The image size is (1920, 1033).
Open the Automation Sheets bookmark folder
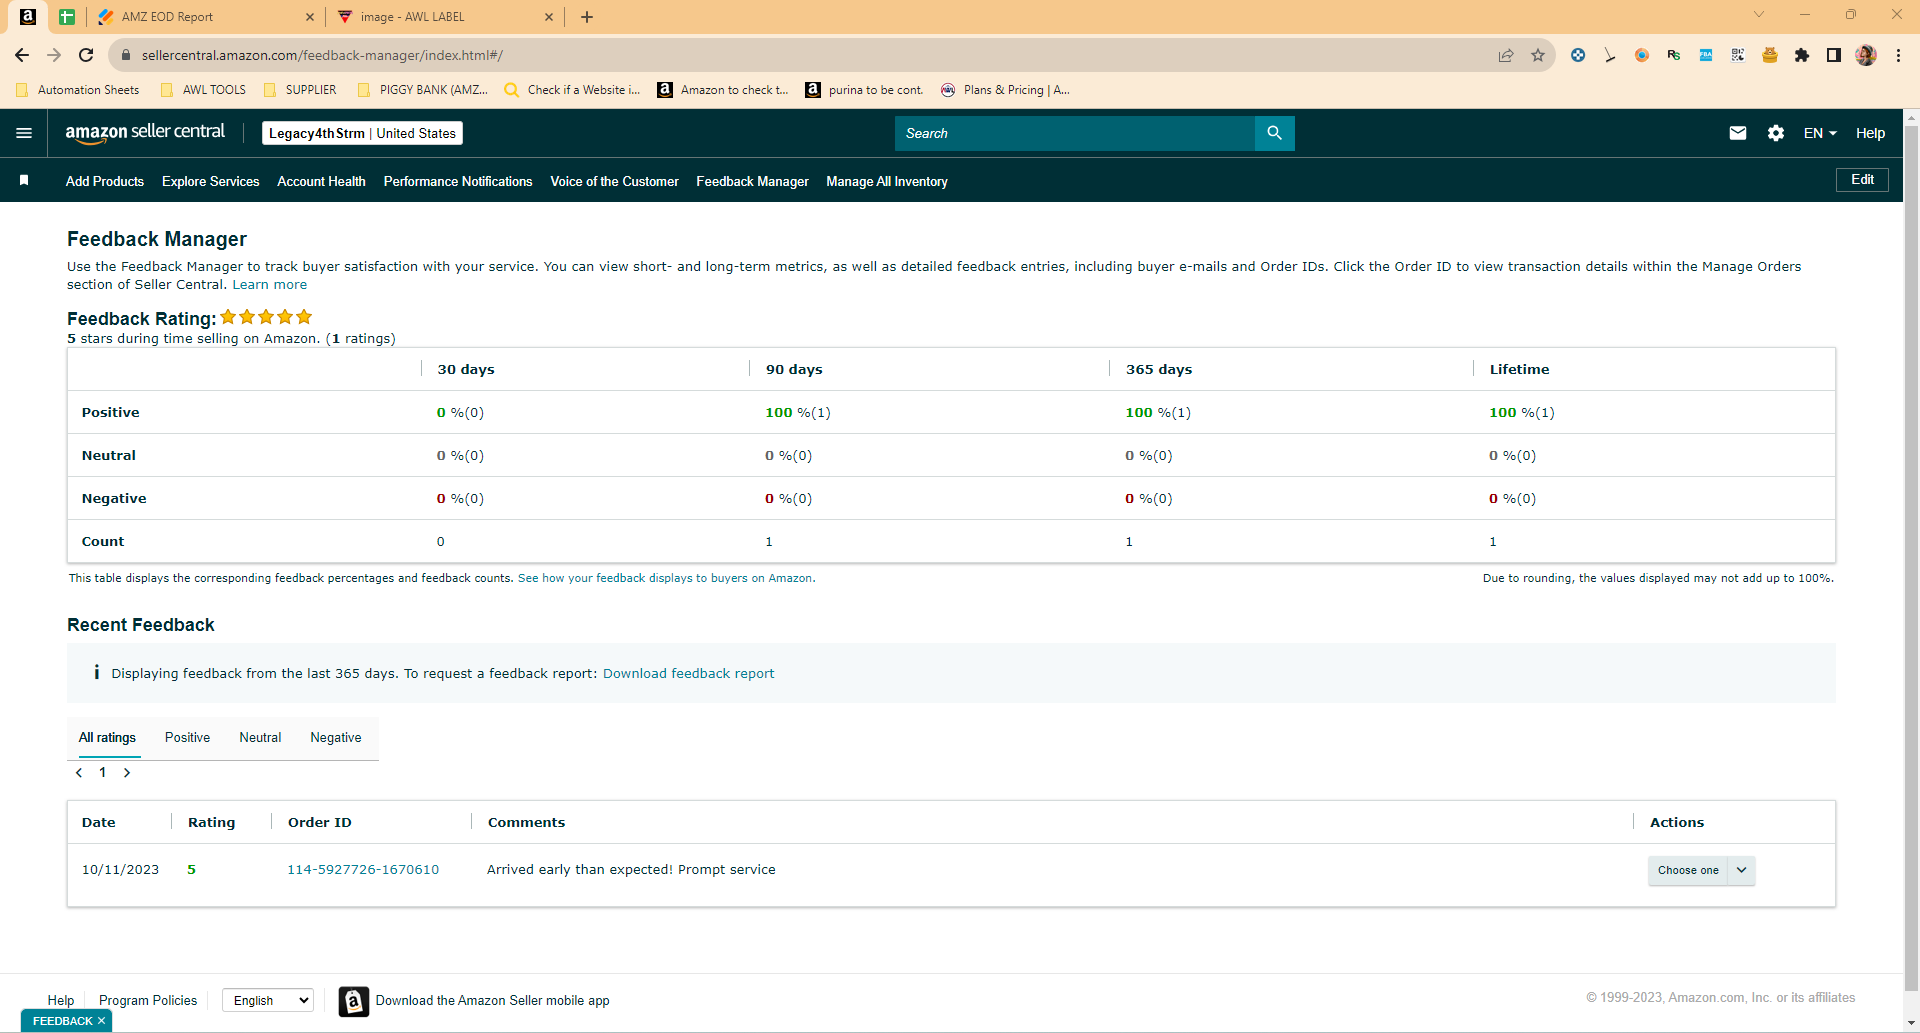click(x=78, y=90)
